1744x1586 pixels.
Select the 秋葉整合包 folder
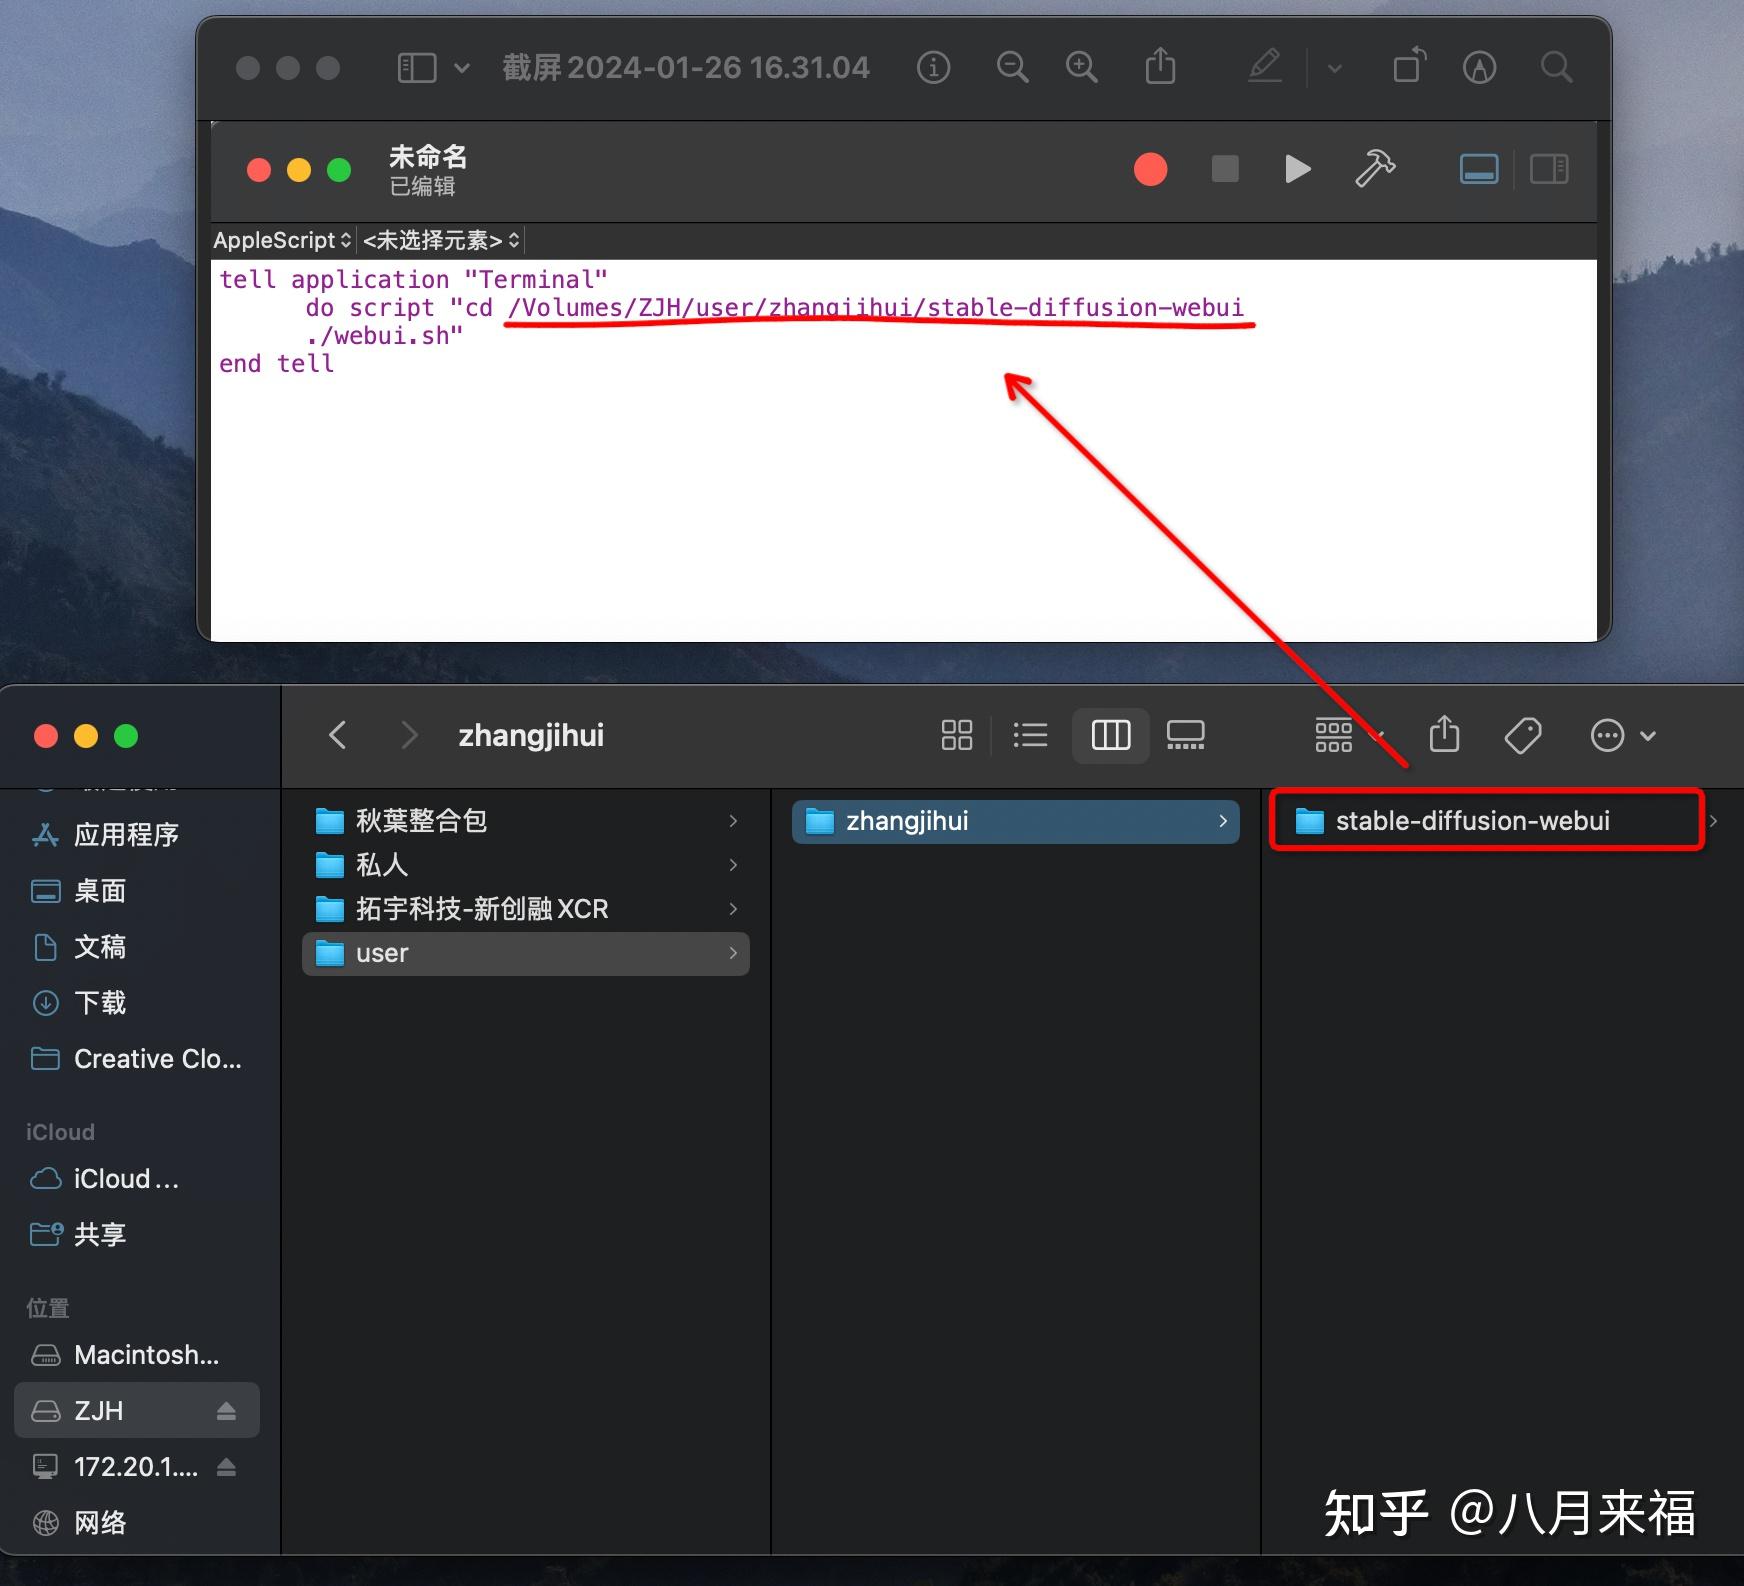click(526, 821)
